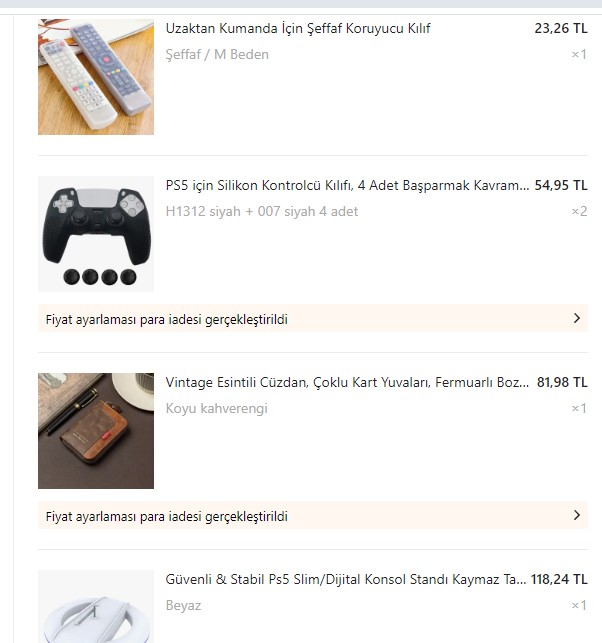Click the 118,24 TL price

(558, 580)
